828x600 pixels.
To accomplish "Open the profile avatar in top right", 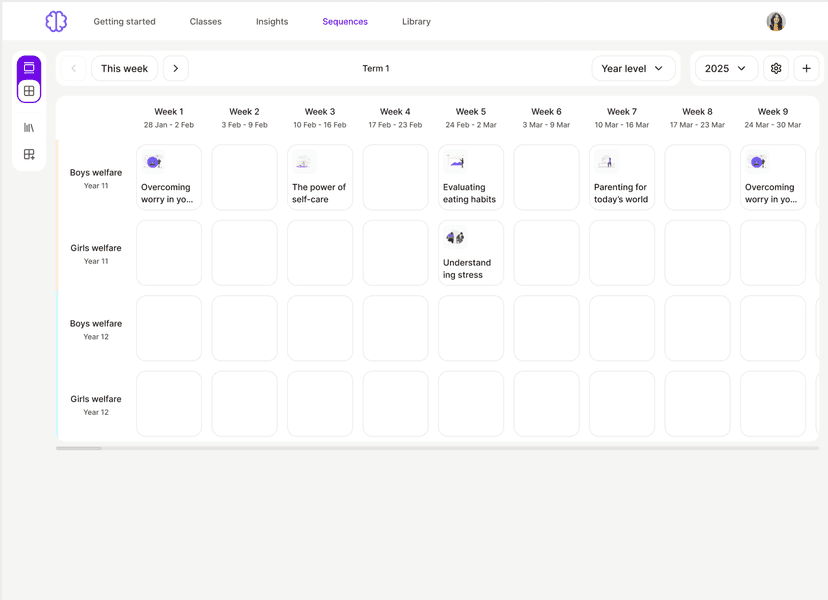I will click(775, 21).
